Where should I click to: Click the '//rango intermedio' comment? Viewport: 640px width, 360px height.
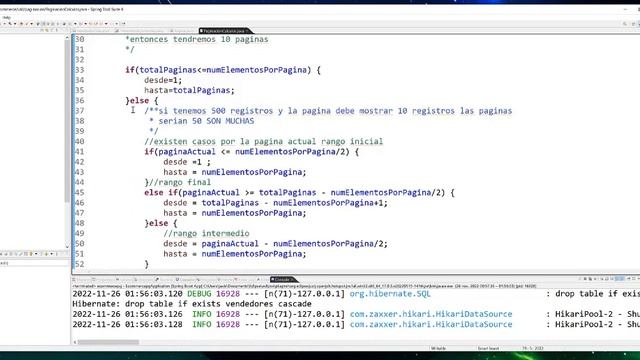tap(206, 233)
